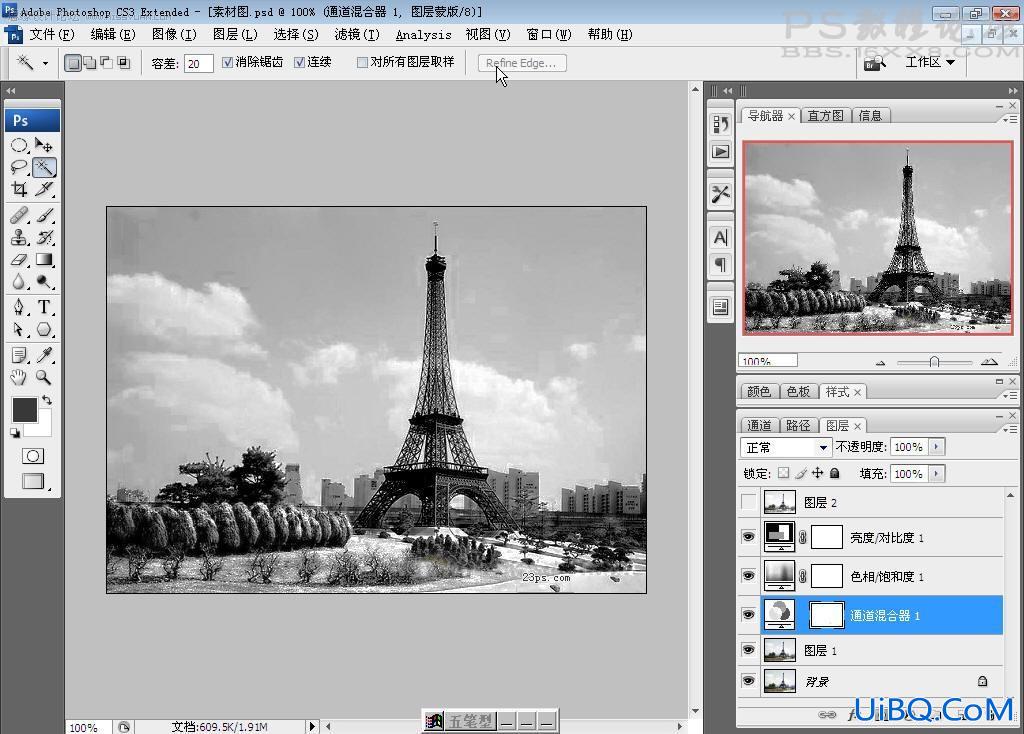
Task: Click the New Selection mode icon
Action: tap(73, 63)
